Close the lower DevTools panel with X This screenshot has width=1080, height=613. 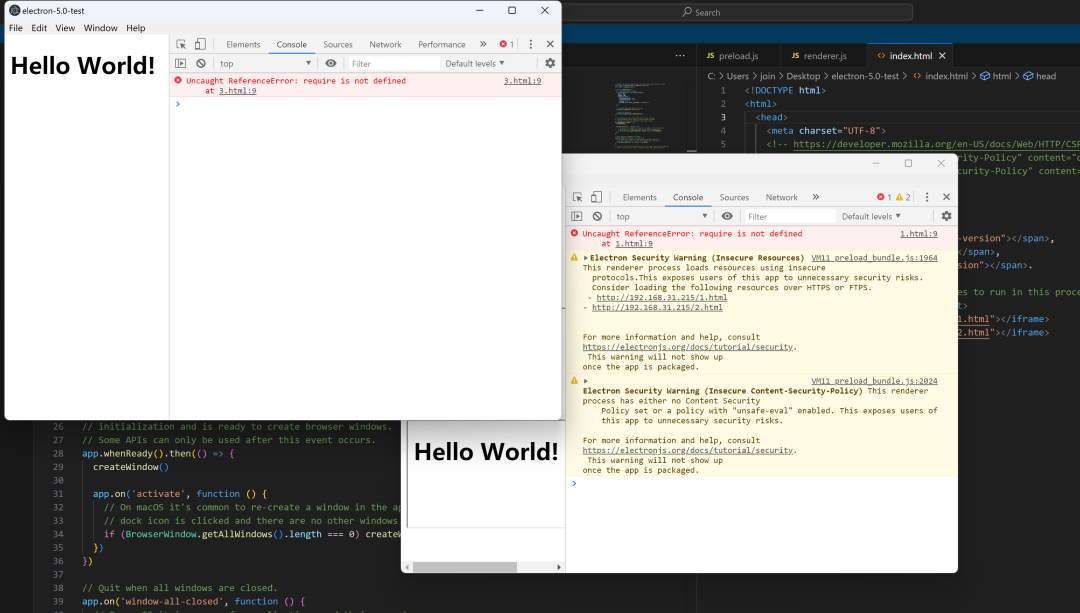coord(946,197)
